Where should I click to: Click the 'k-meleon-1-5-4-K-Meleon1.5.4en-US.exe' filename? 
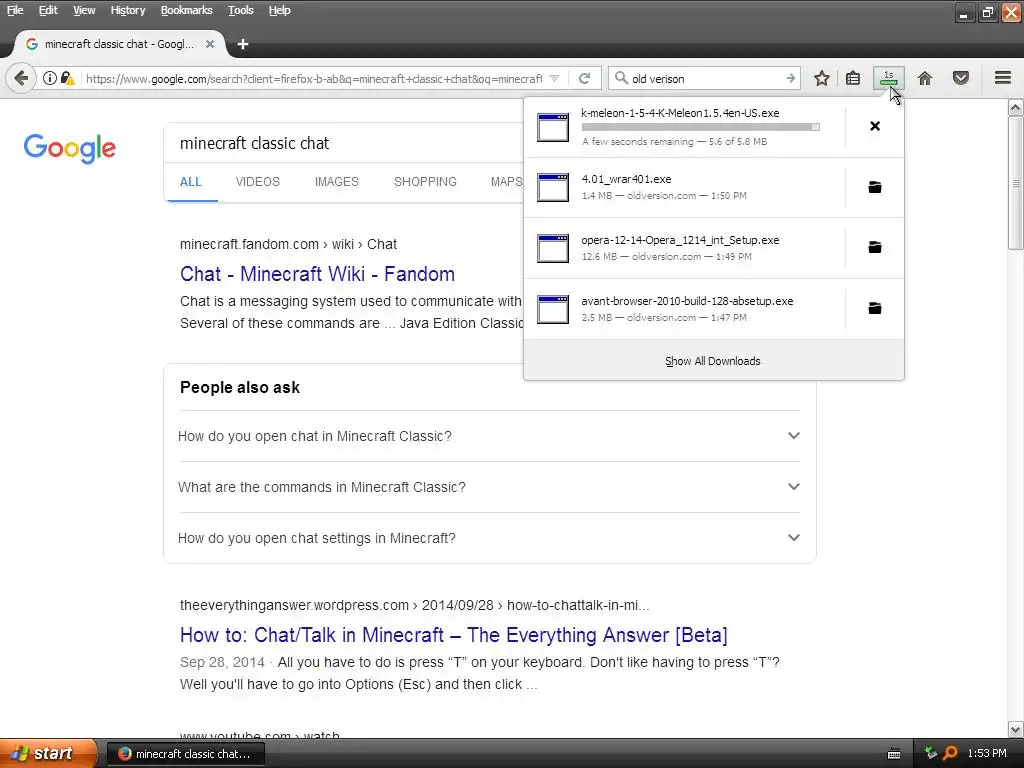pyautogui.click(x=680, y=113)
